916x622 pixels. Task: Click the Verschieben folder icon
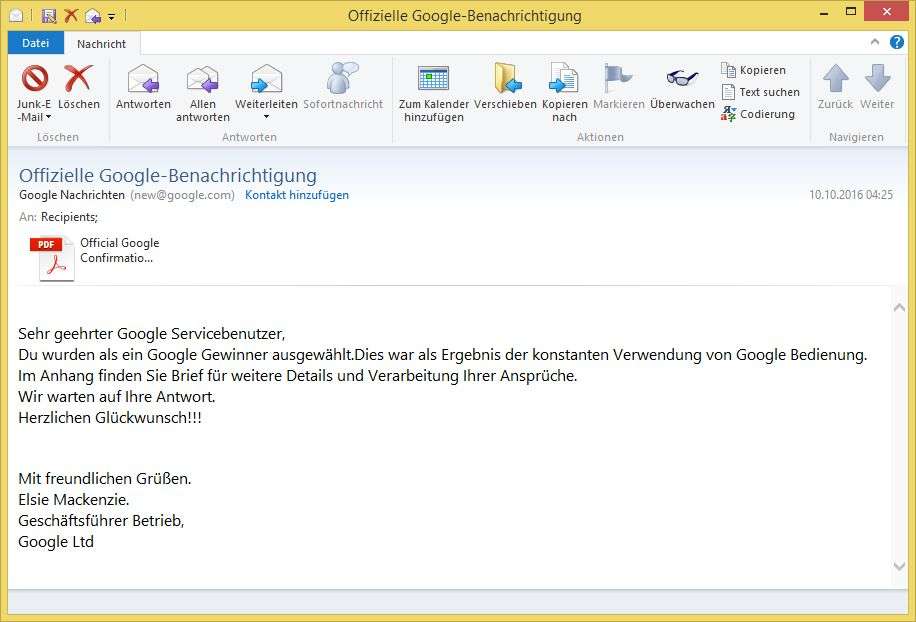(507, 78)
